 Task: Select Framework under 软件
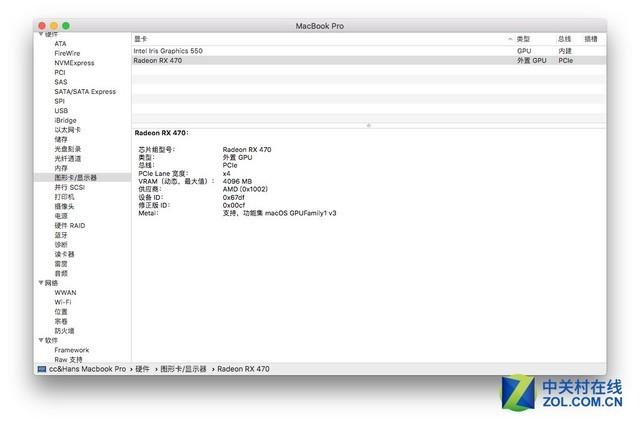tap(71, 350)
